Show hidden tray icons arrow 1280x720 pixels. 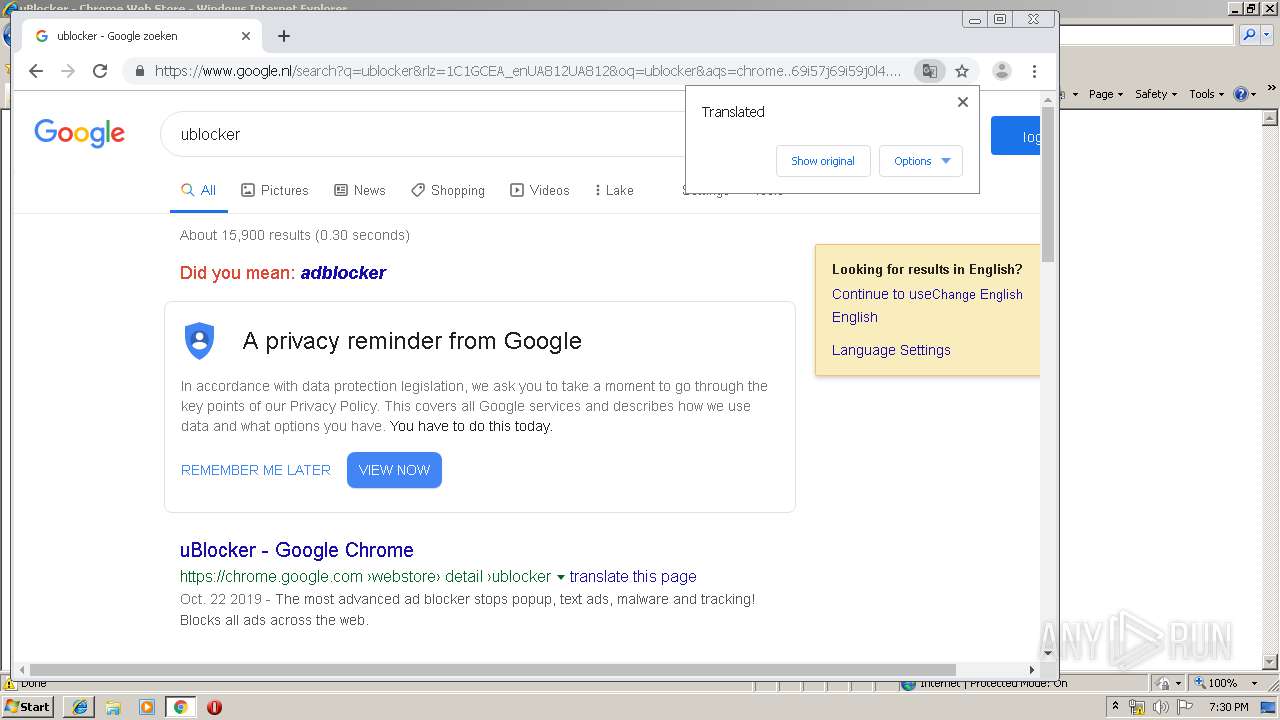(x=1116, y=706)
